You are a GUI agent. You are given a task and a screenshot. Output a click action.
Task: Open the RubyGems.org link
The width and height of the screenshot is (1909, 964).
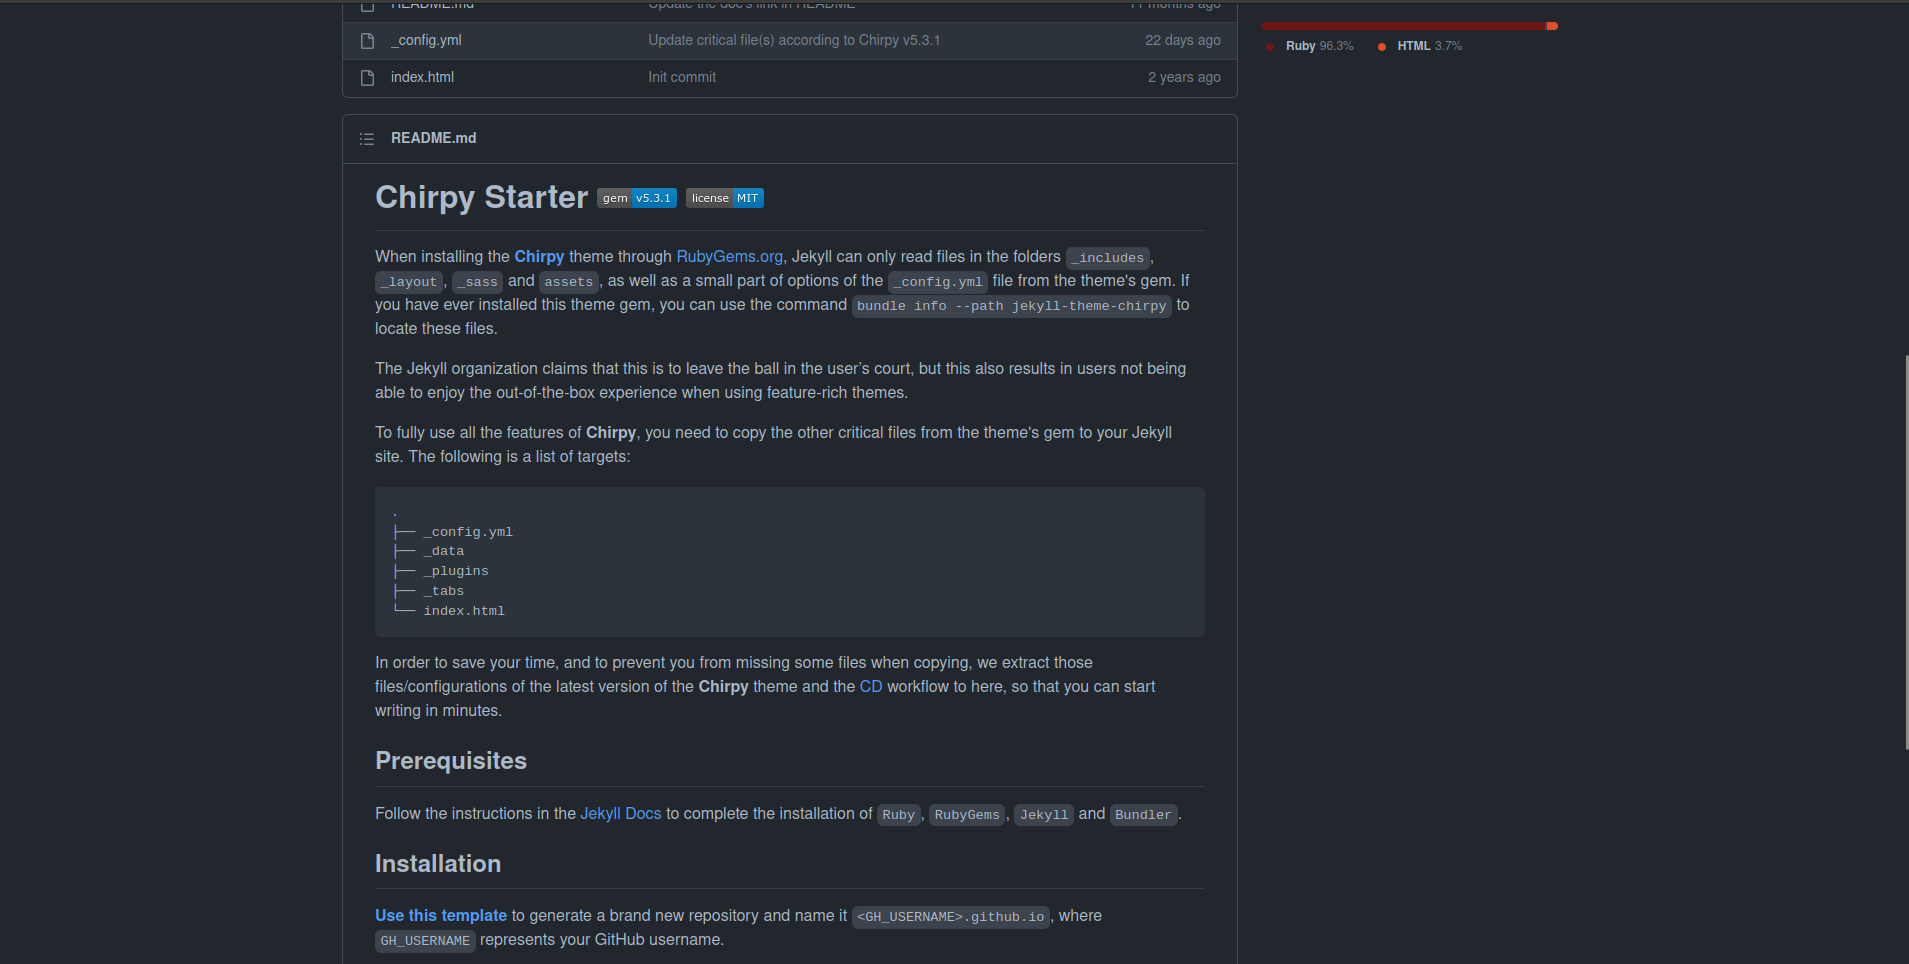click(729, 257)
